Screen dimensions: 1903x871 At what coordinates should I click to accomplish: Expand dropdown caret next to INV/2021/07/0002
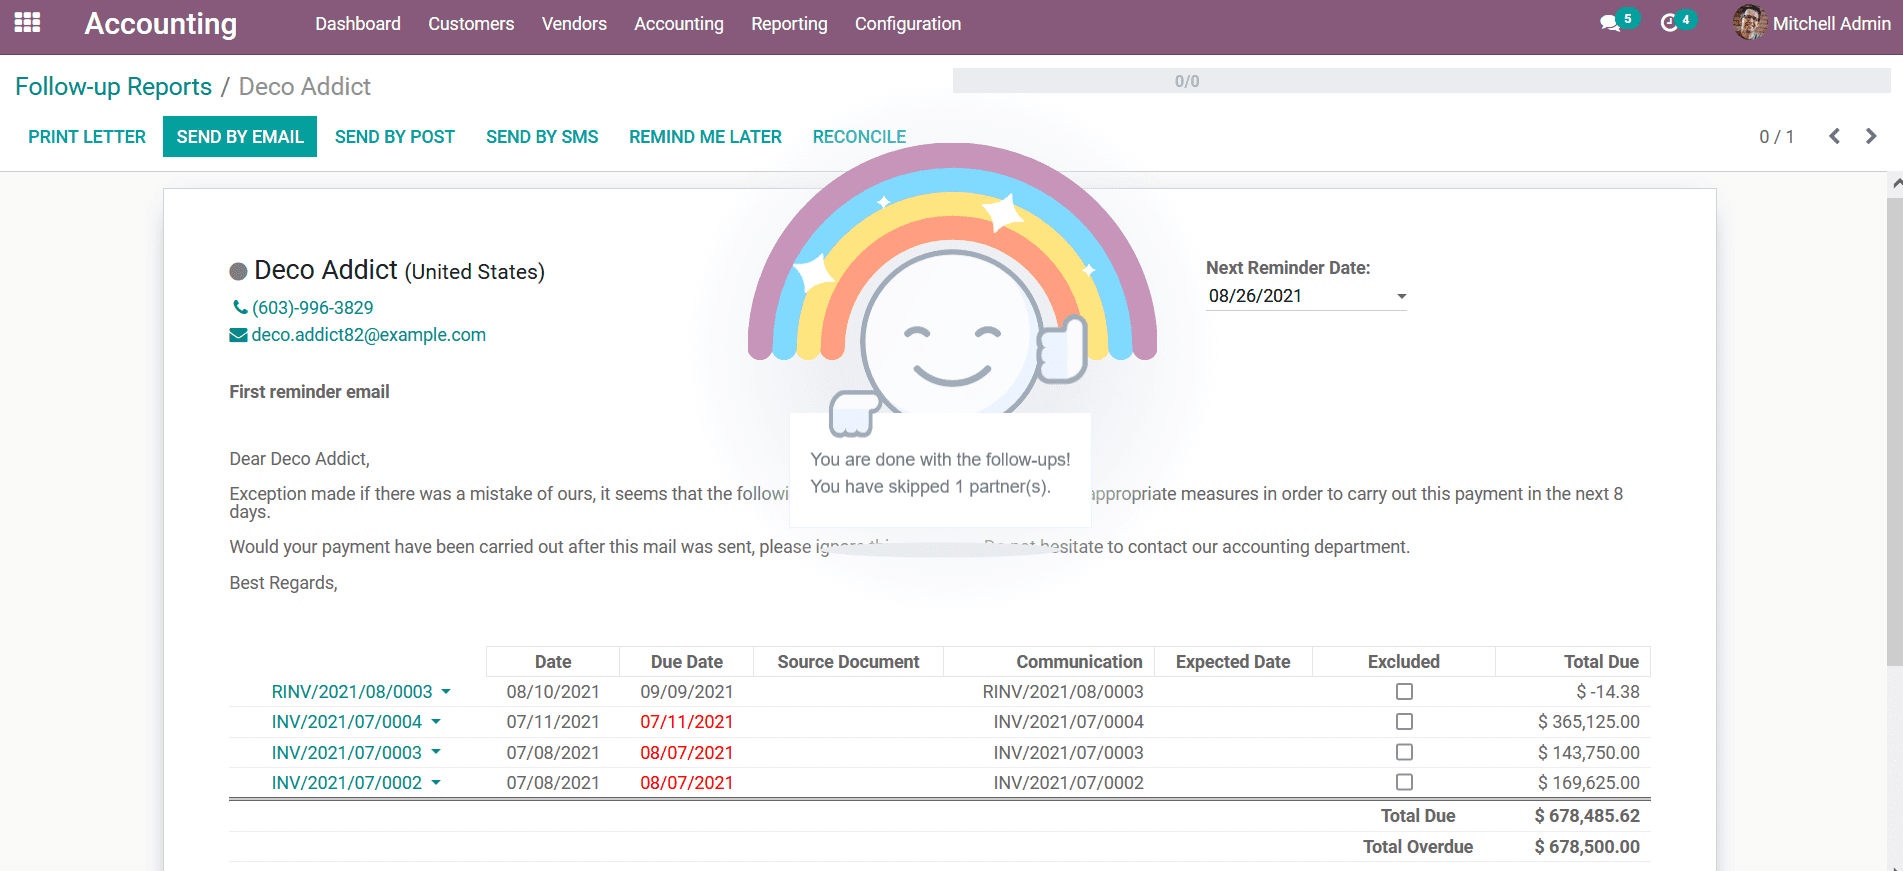(x=436, y=782)
